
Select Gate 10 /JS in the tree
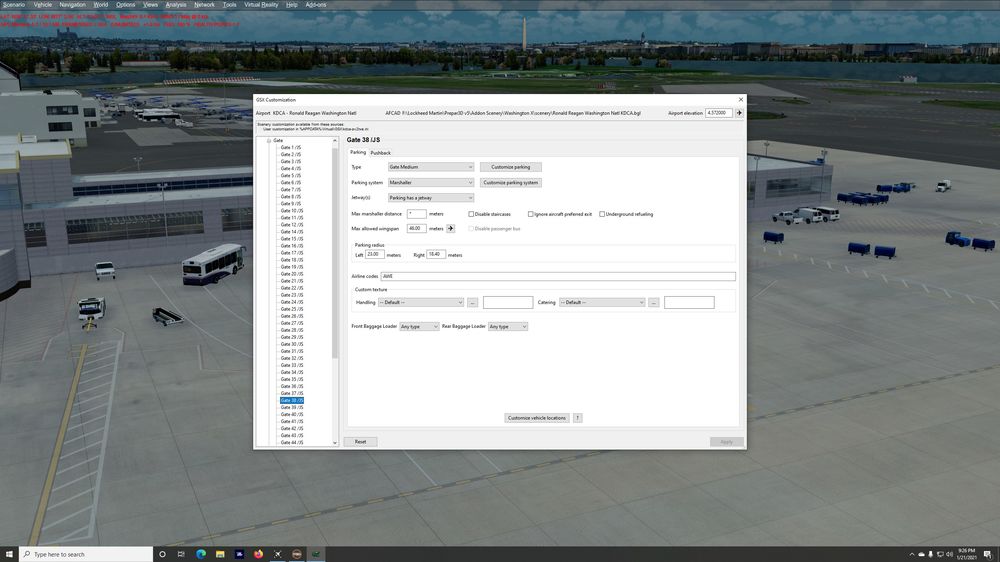[x=291, y=211]
